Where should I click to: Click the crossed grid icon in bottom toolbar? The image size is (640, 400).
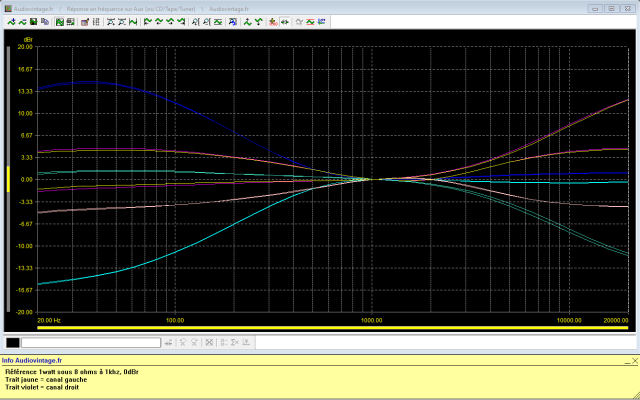point(209,342)
